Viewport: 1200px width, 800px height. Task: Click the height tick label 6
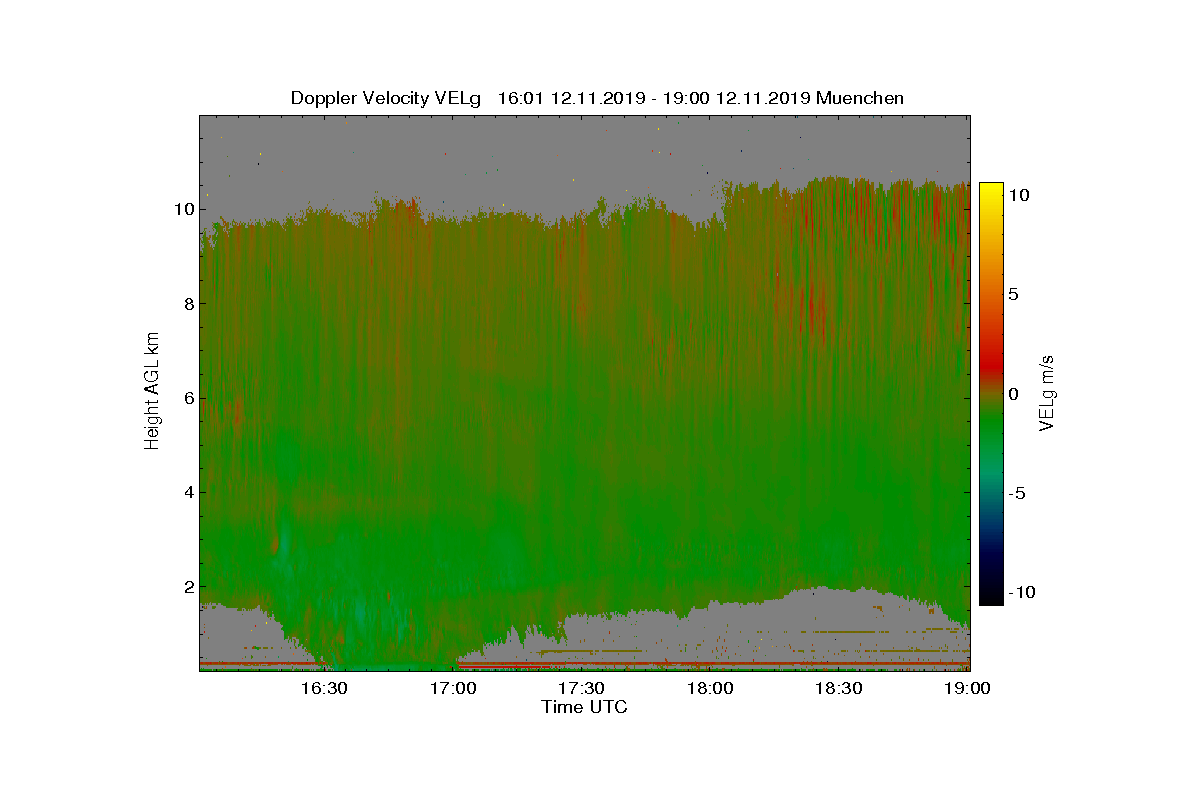(188, 398)
